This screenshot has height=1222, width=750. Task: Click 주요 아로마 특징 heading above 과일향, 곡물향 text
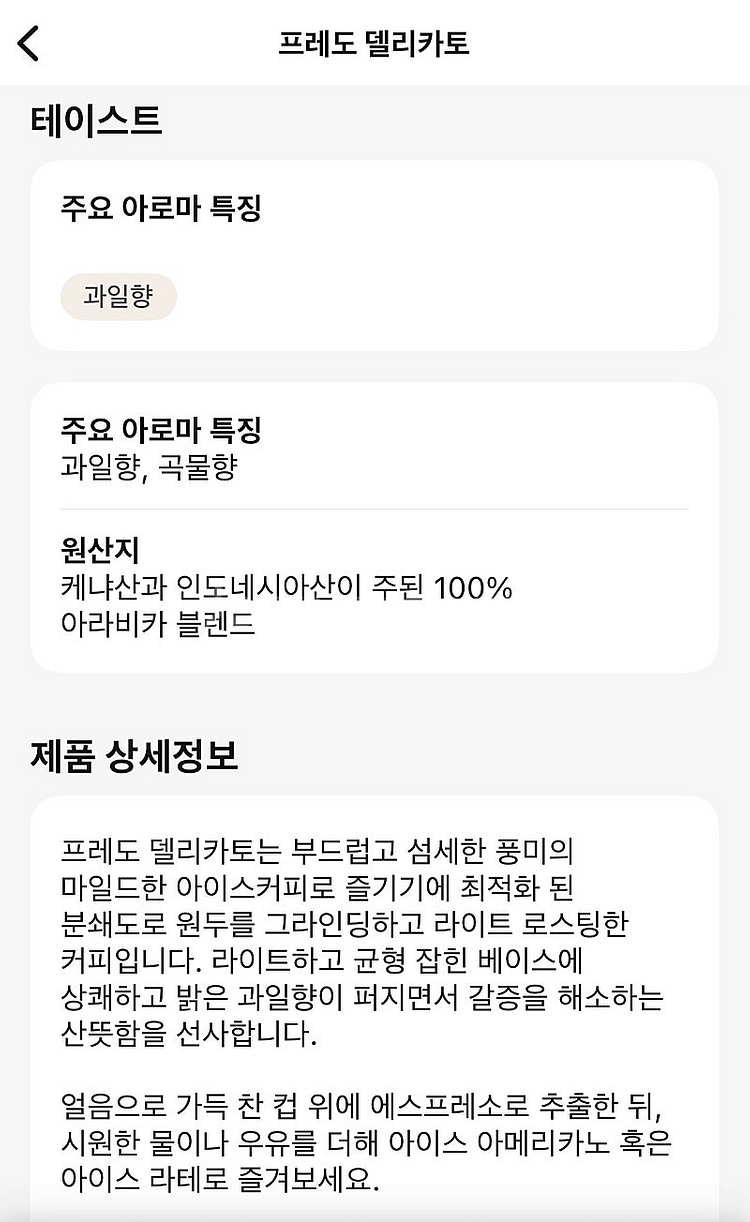[161, 431]
